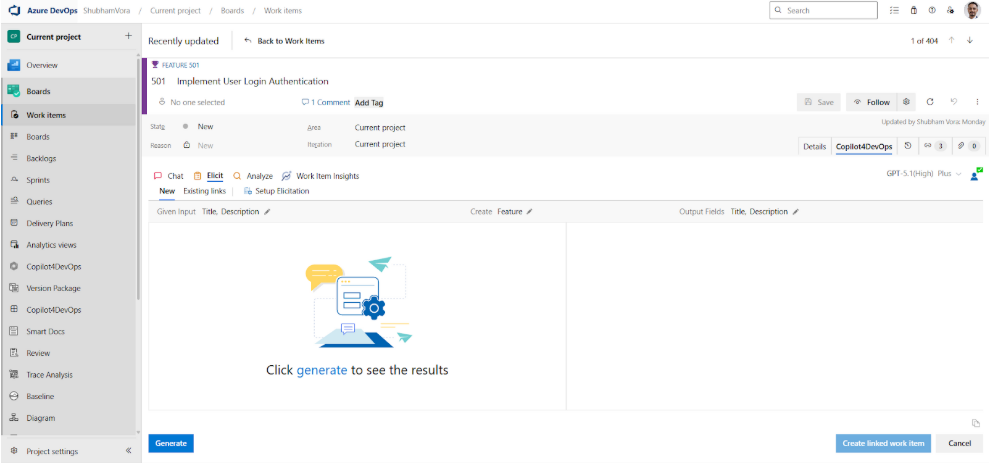
Task: Open the Attachments tab showing 0
Action: click(x=969, y=146)
